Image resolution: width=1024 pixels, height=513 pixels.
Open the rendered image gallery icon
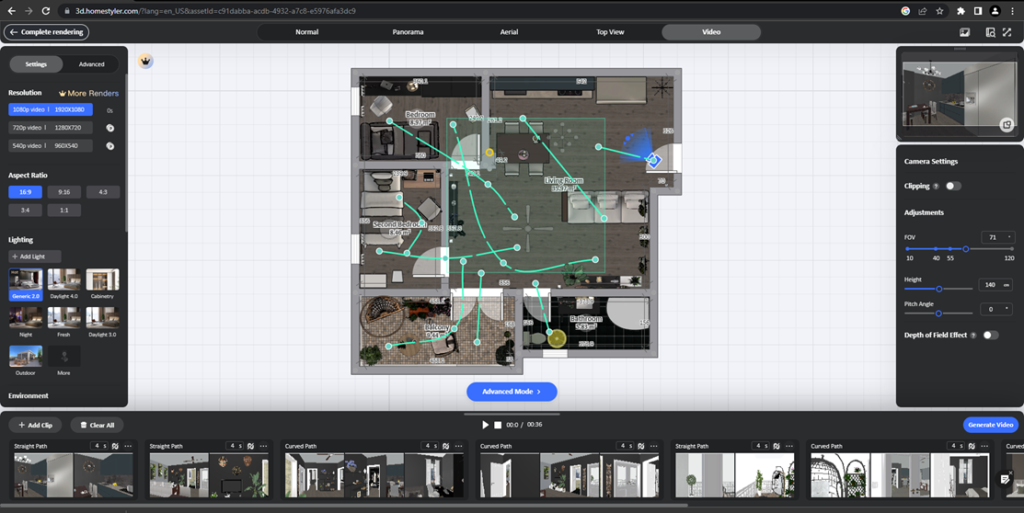[x=964, y=32]
